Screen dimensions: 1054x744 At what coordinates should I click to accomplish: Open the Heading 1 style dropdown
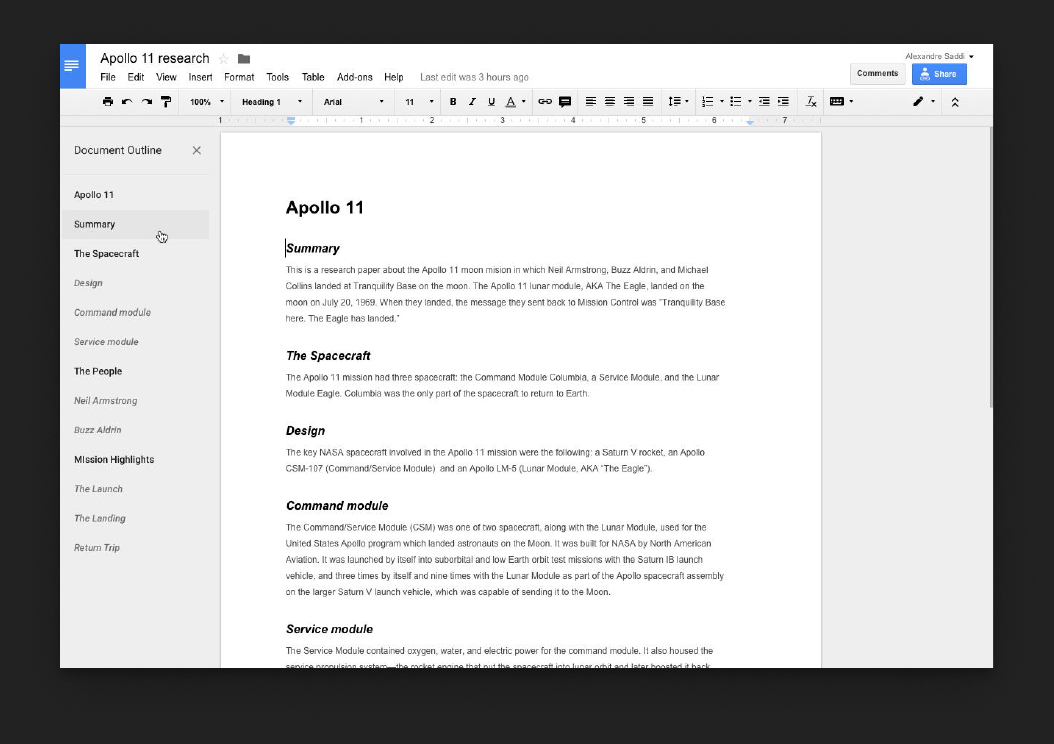(272, 102)
